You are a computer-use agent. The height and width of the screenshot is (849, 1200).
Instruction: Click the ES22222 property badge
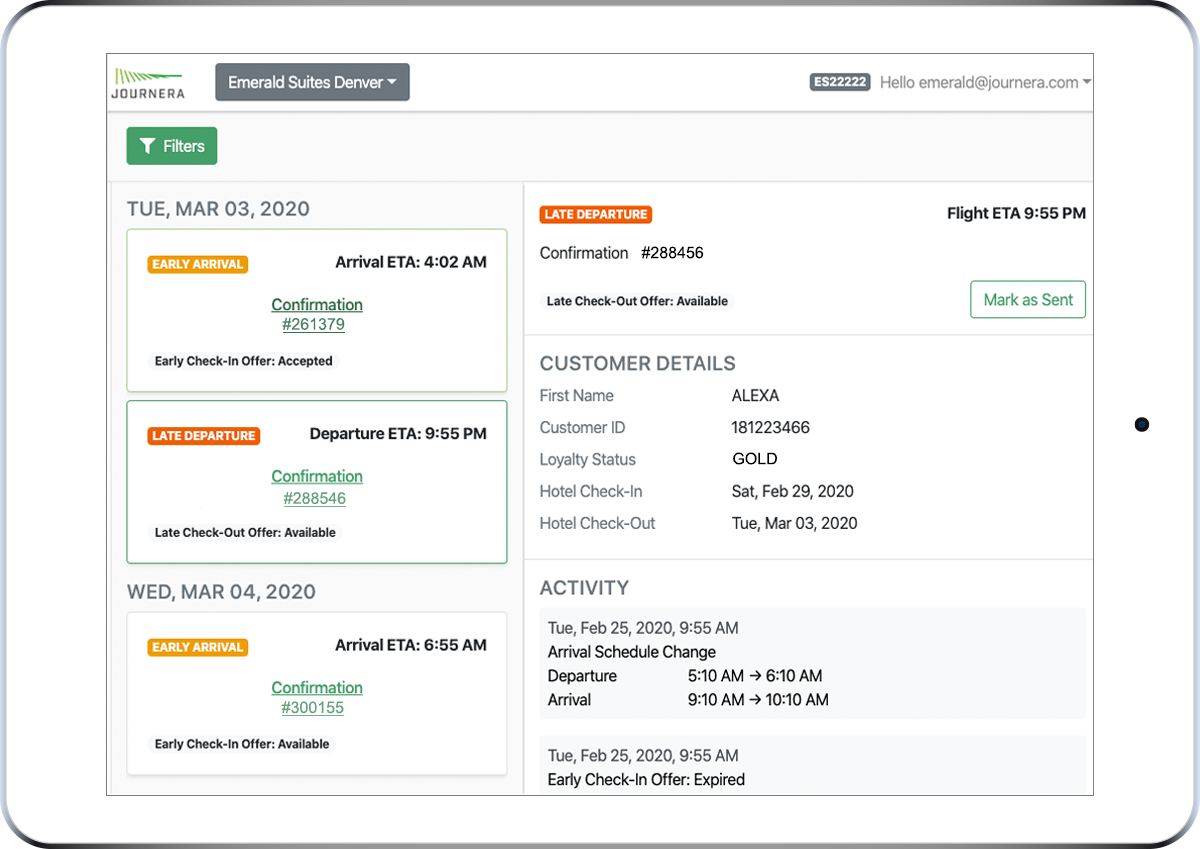pyautogui.click(x=840, y=82)
